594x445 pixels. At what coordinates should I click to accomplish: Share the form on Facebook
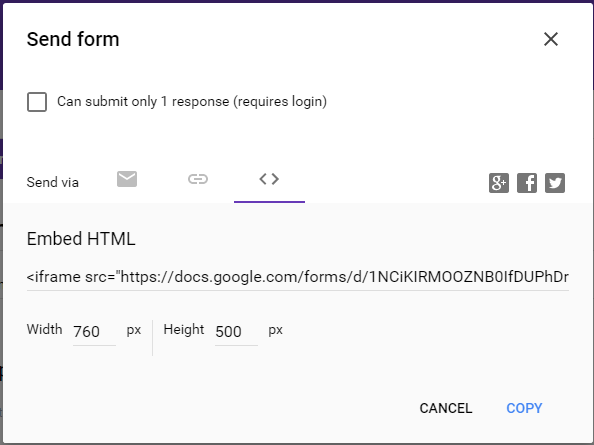(x=527, y=183)
